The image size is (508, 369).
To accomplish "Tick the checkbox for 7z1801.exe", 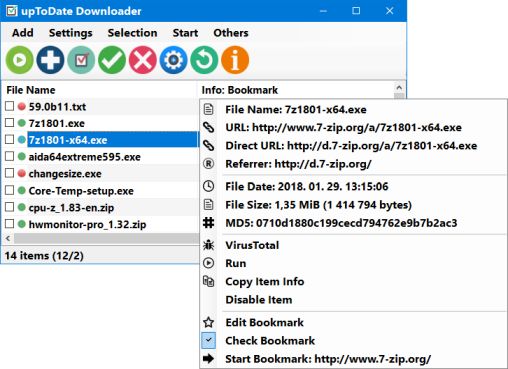I will (10, 123).
